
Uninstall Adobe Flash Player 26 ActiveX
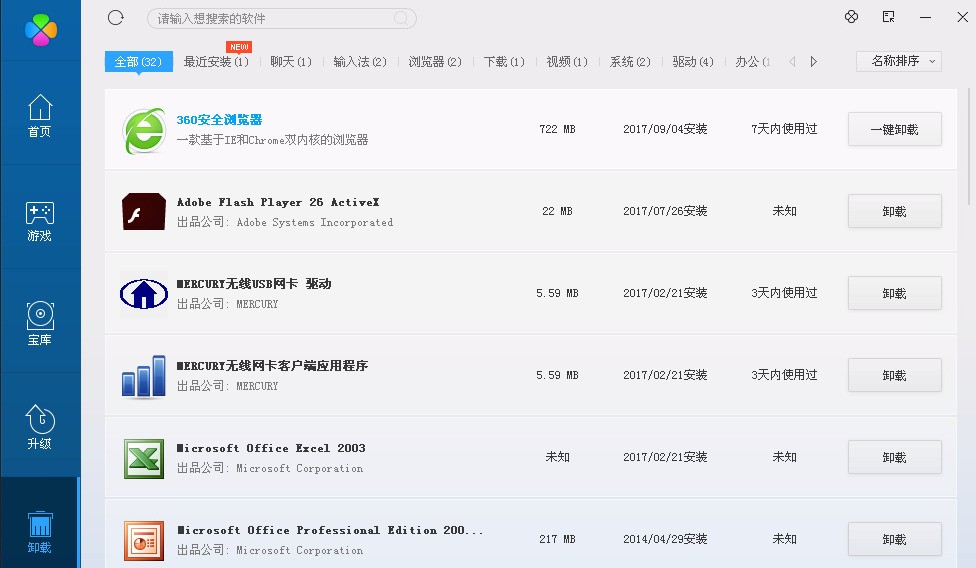[894, 212]
